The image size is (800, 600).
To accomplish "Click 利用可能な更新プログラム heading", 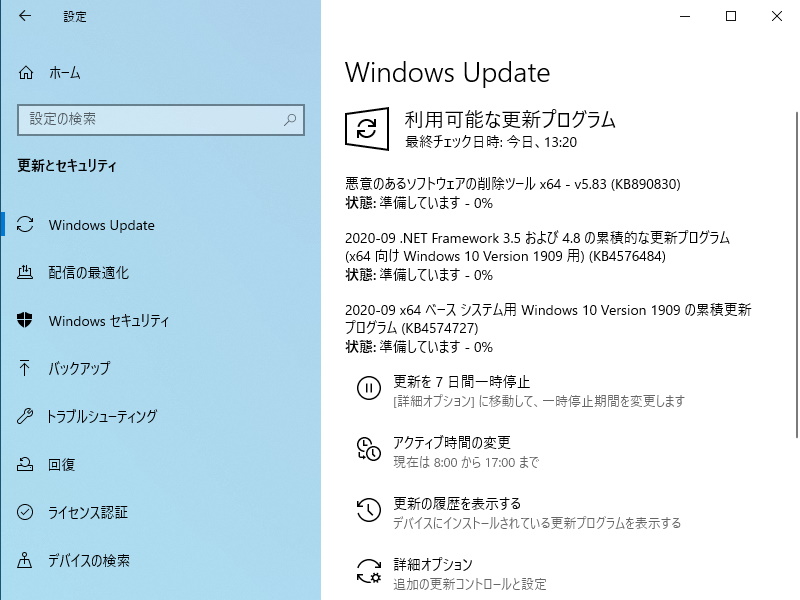I will point(510,119).
